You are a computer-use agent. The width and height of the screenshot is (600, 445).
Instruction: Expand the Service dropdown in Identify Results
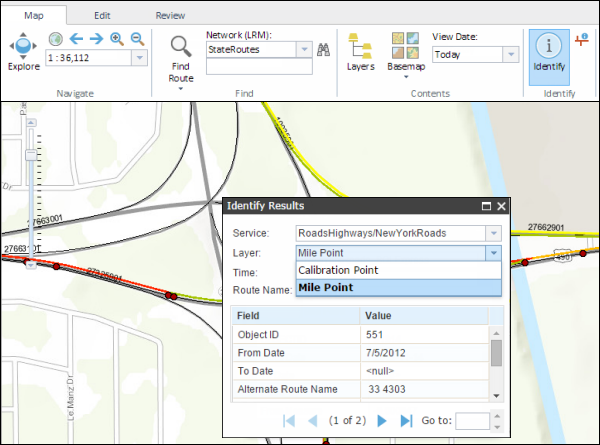click(x=492, y=233)
